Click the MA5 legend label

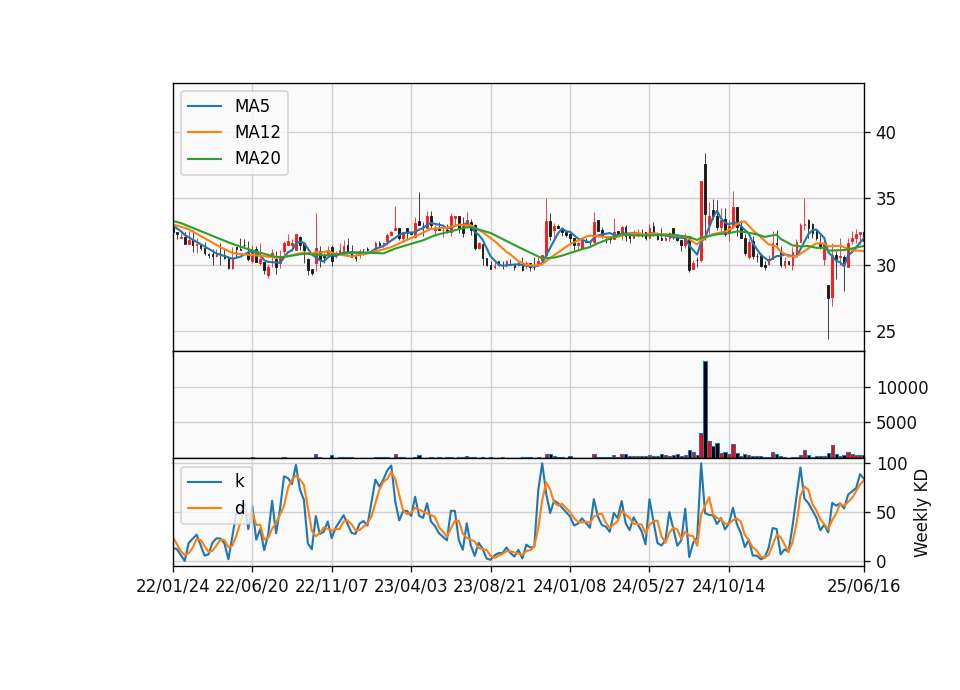tap(252, 106)
